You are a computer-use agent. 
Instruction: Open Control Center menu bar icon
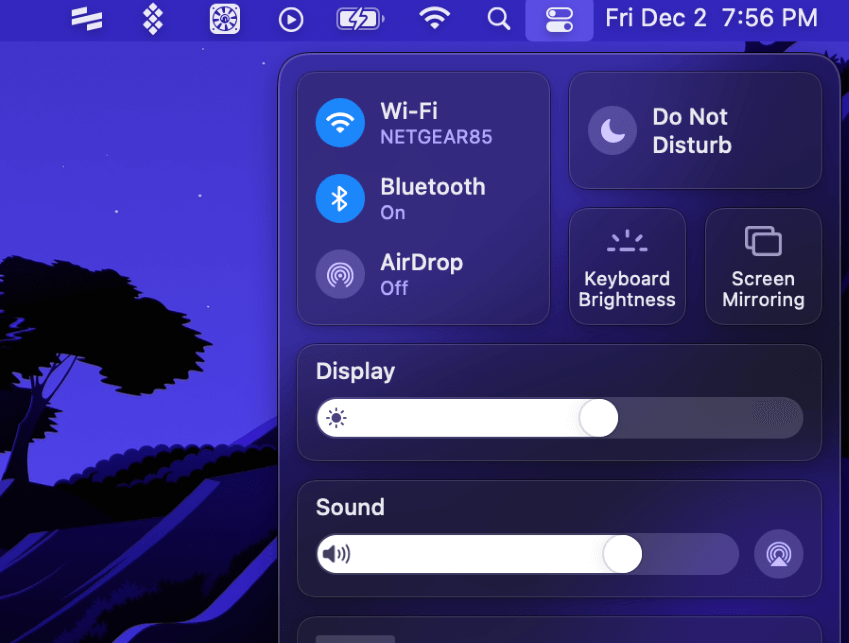559,20
